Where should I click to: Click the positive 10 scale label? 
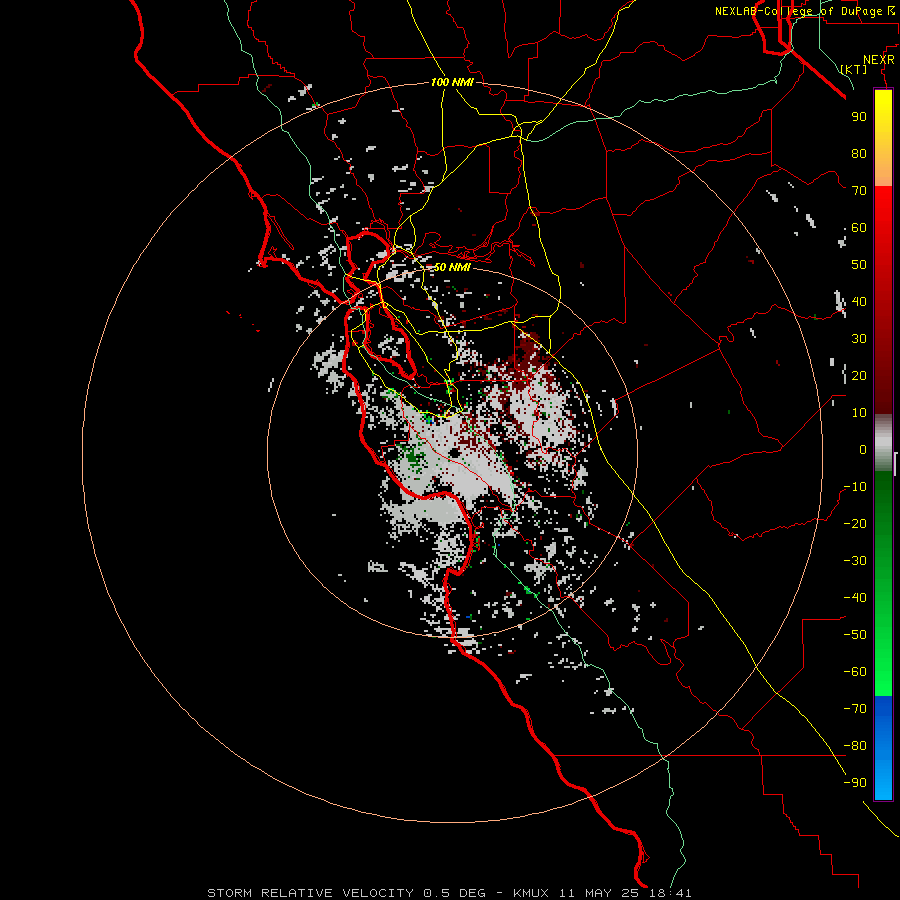[859, 413]
